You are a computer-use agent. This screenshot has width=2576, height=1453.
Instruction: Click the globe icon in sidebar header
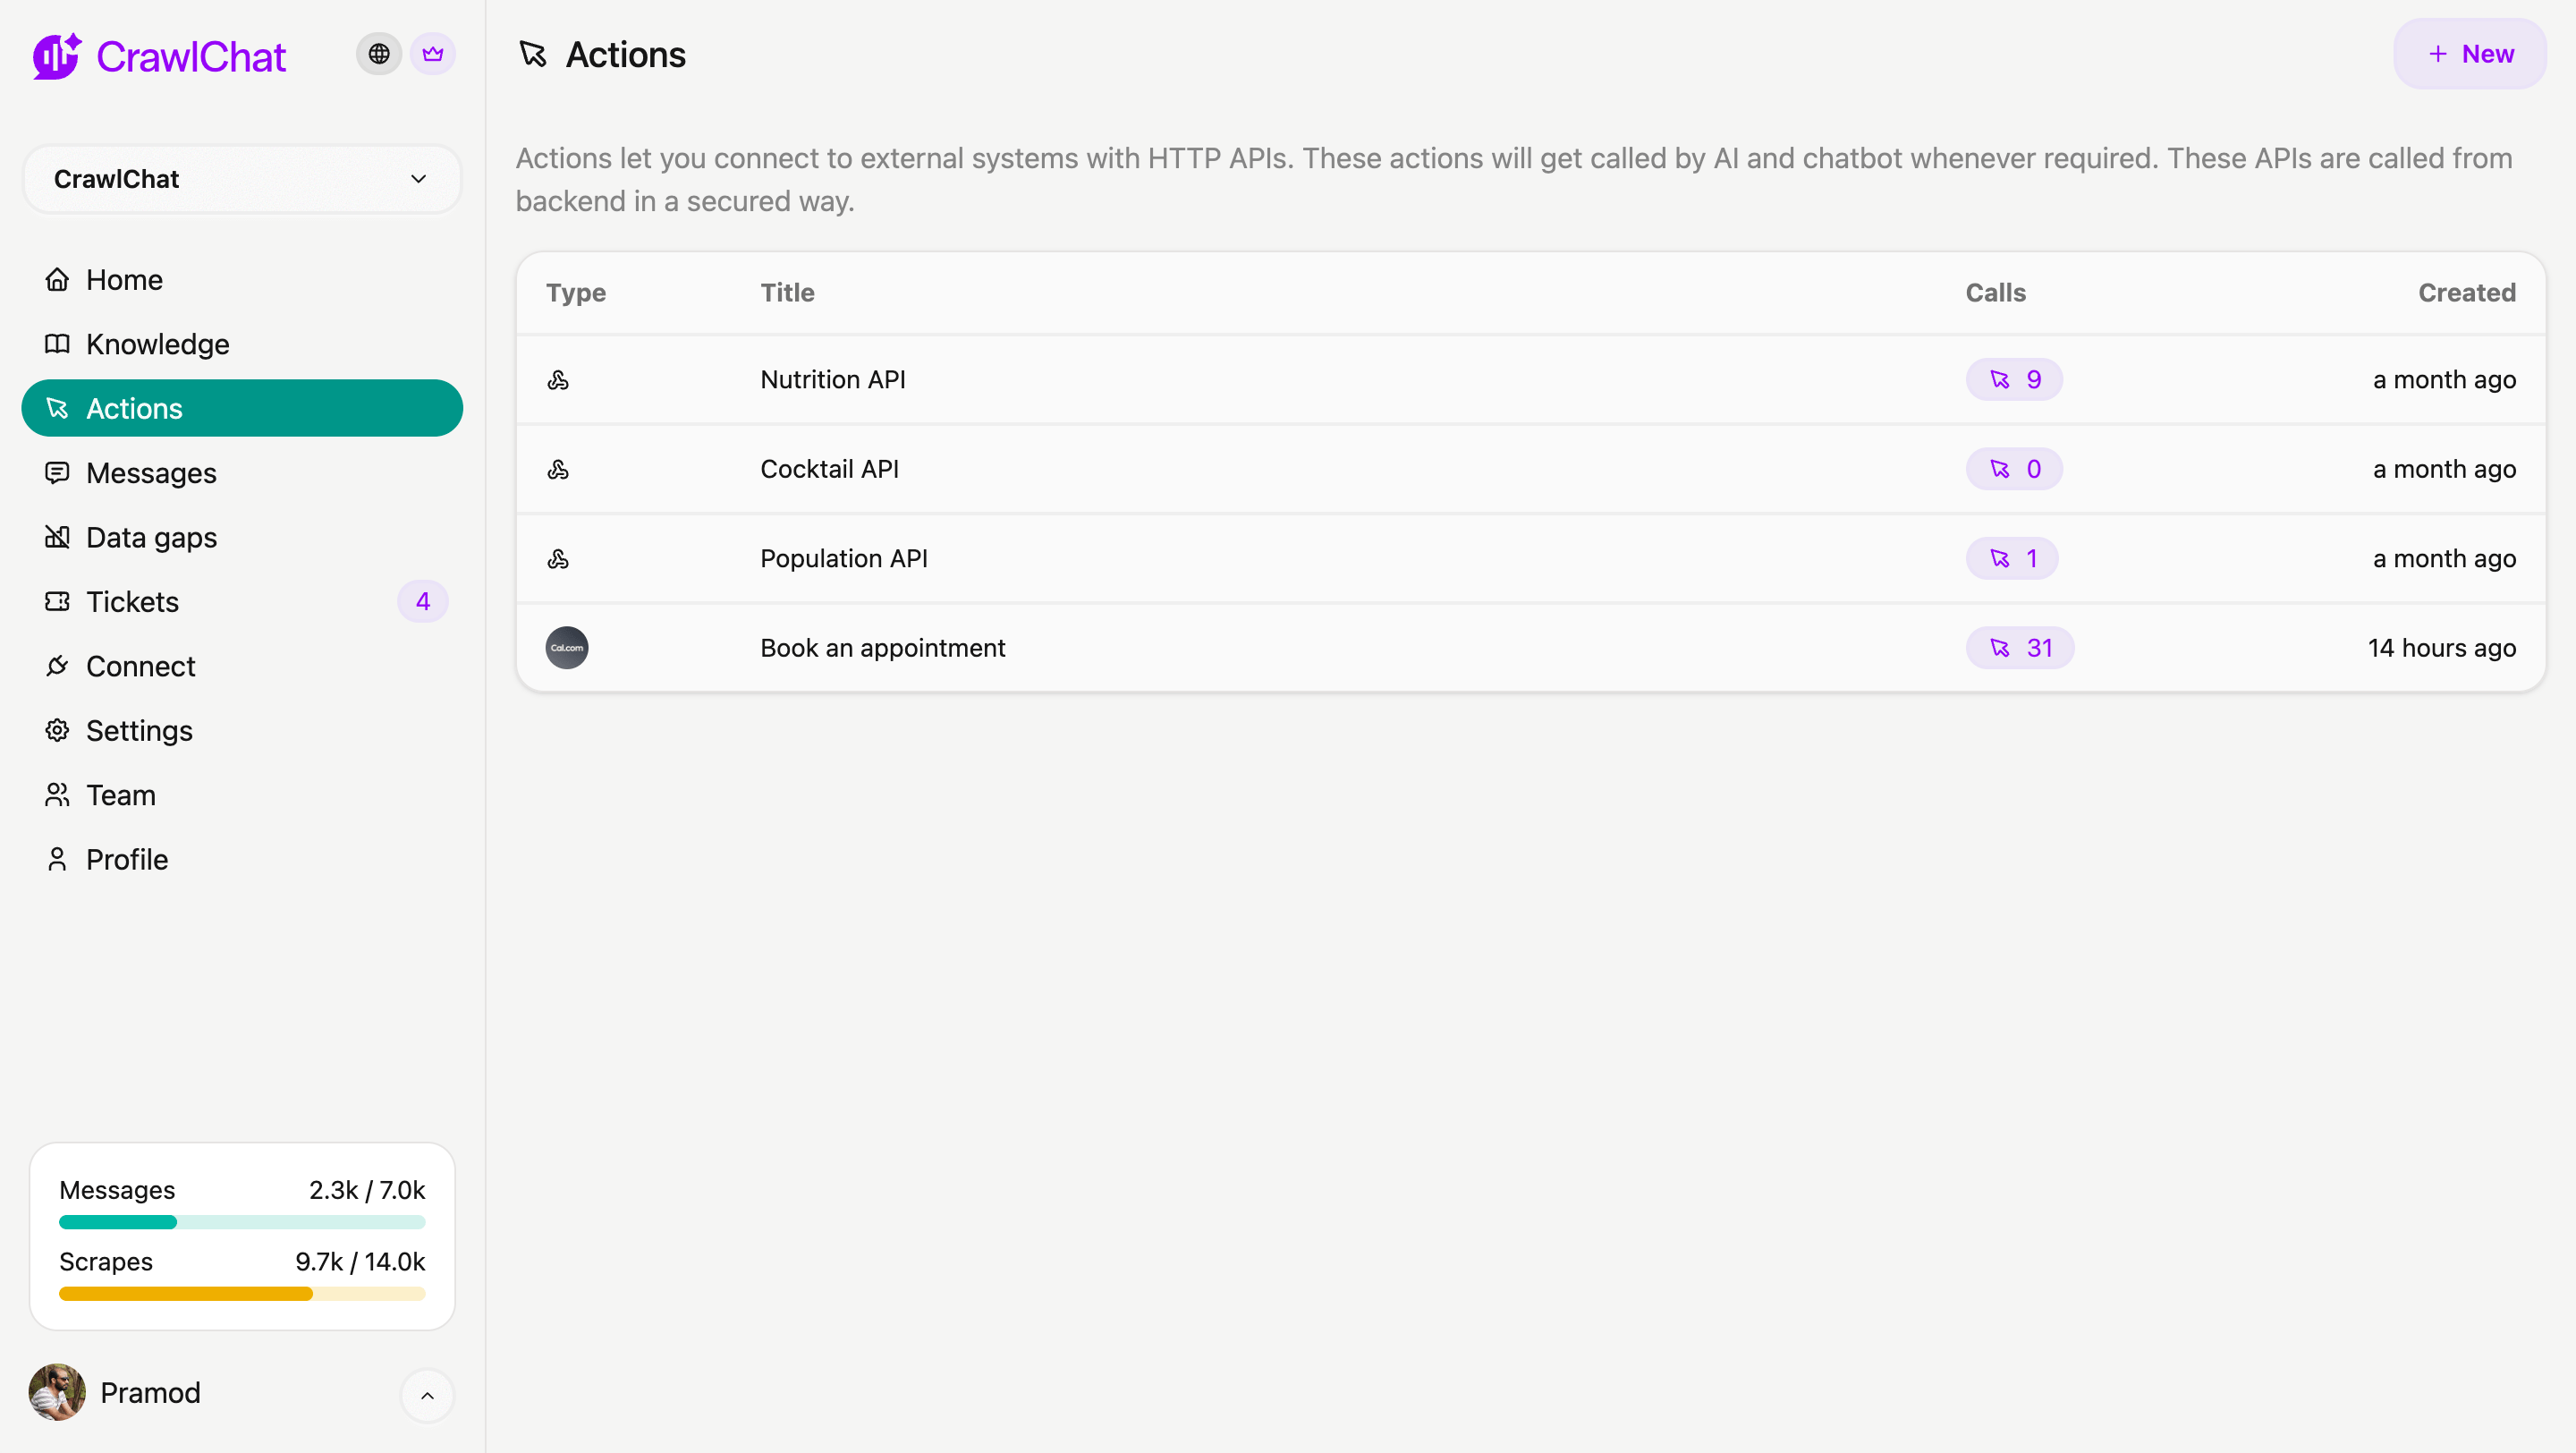pos(378,54)
